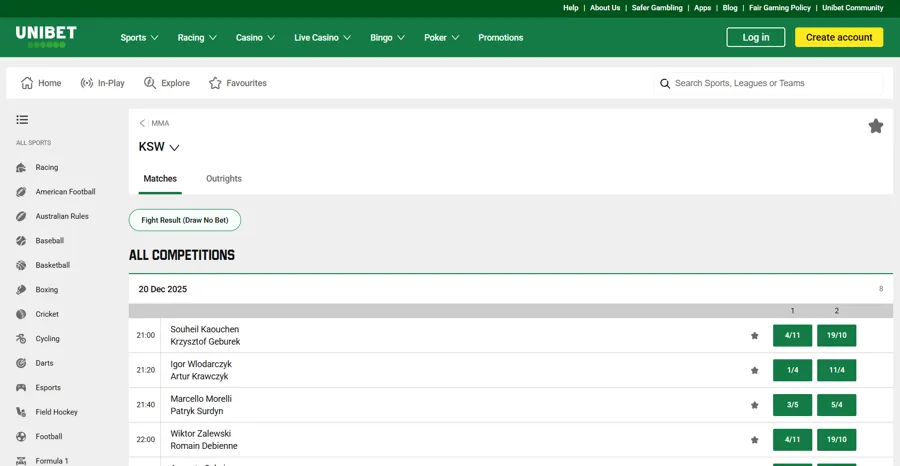900x466 pixels.
Task: Expand the Poker dropdown menu
Action: pos(442,37)
